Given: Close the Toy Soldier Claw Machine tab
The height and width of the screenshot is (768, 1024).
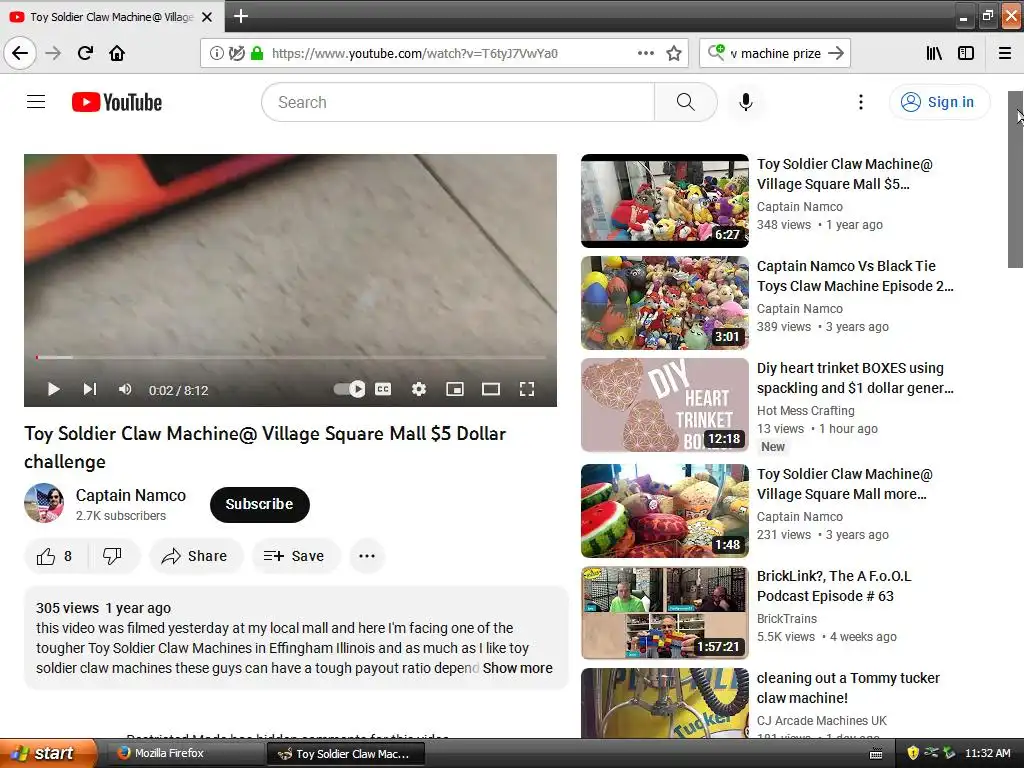Looking at the screenshot, I should [x=207, y=17].
